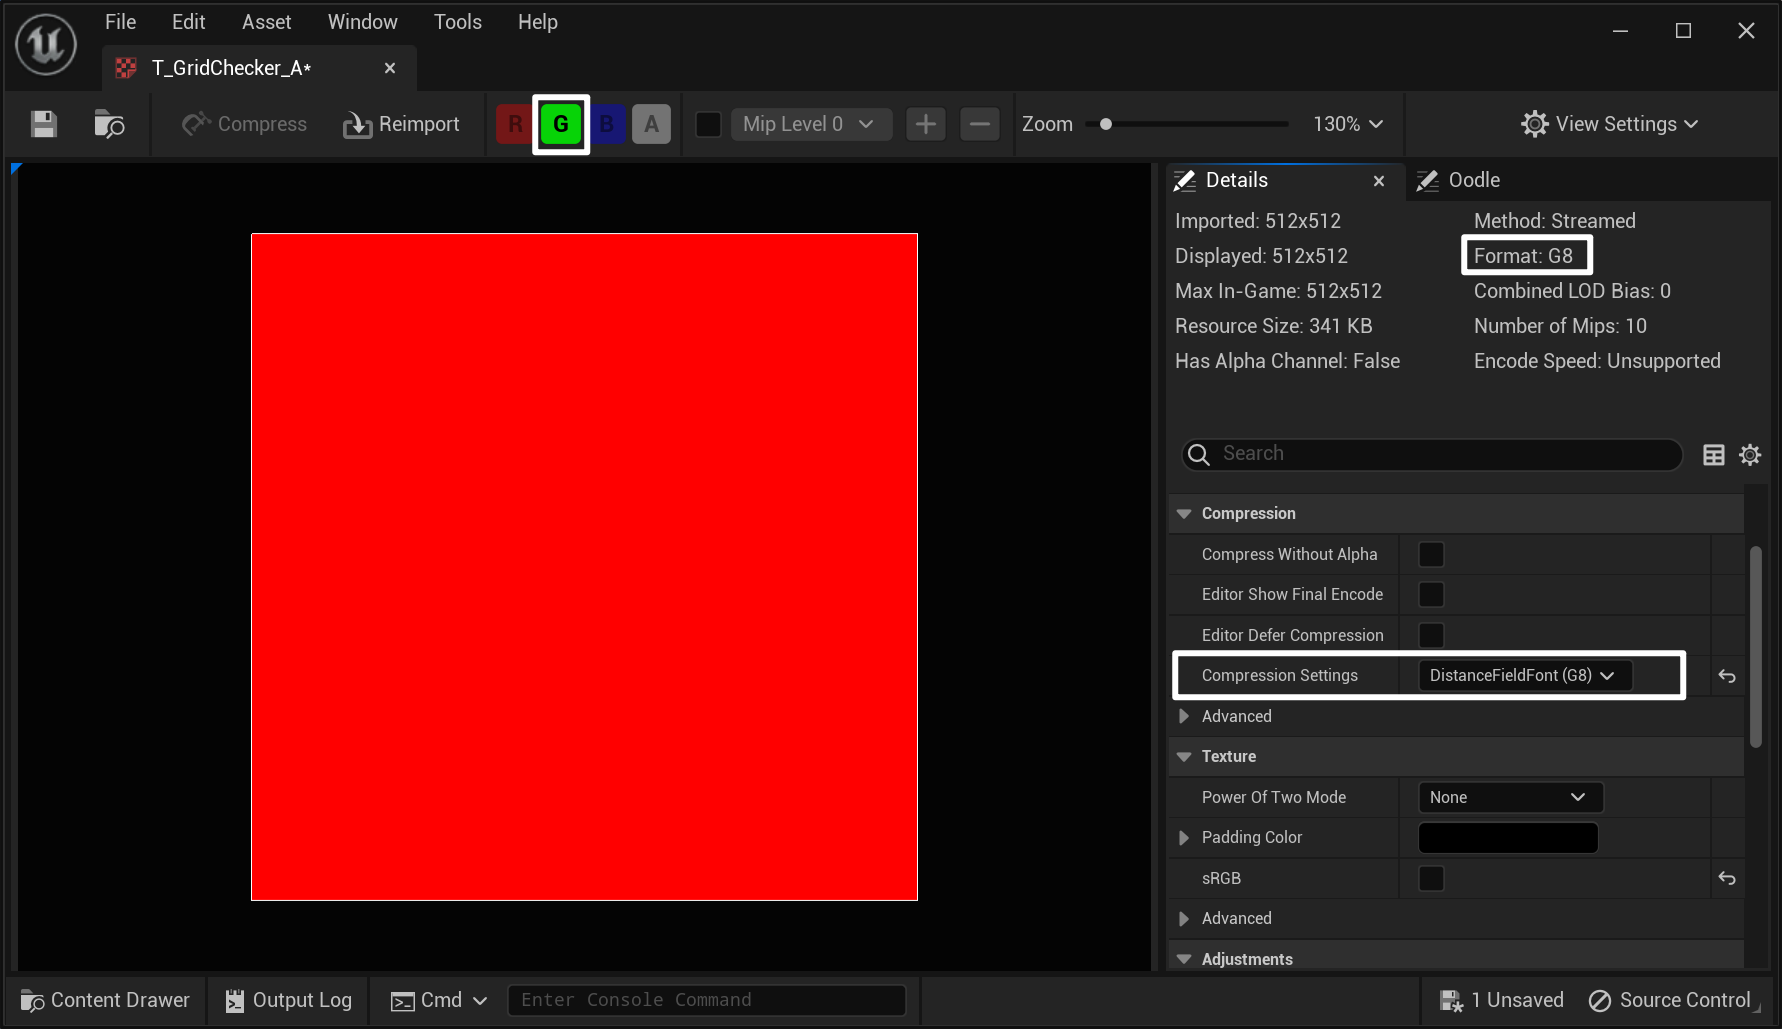The height and width of the screenshot is (1029, 1782).
Task: Check the Editor Show Final Encode box
Action: point(1431,594)
